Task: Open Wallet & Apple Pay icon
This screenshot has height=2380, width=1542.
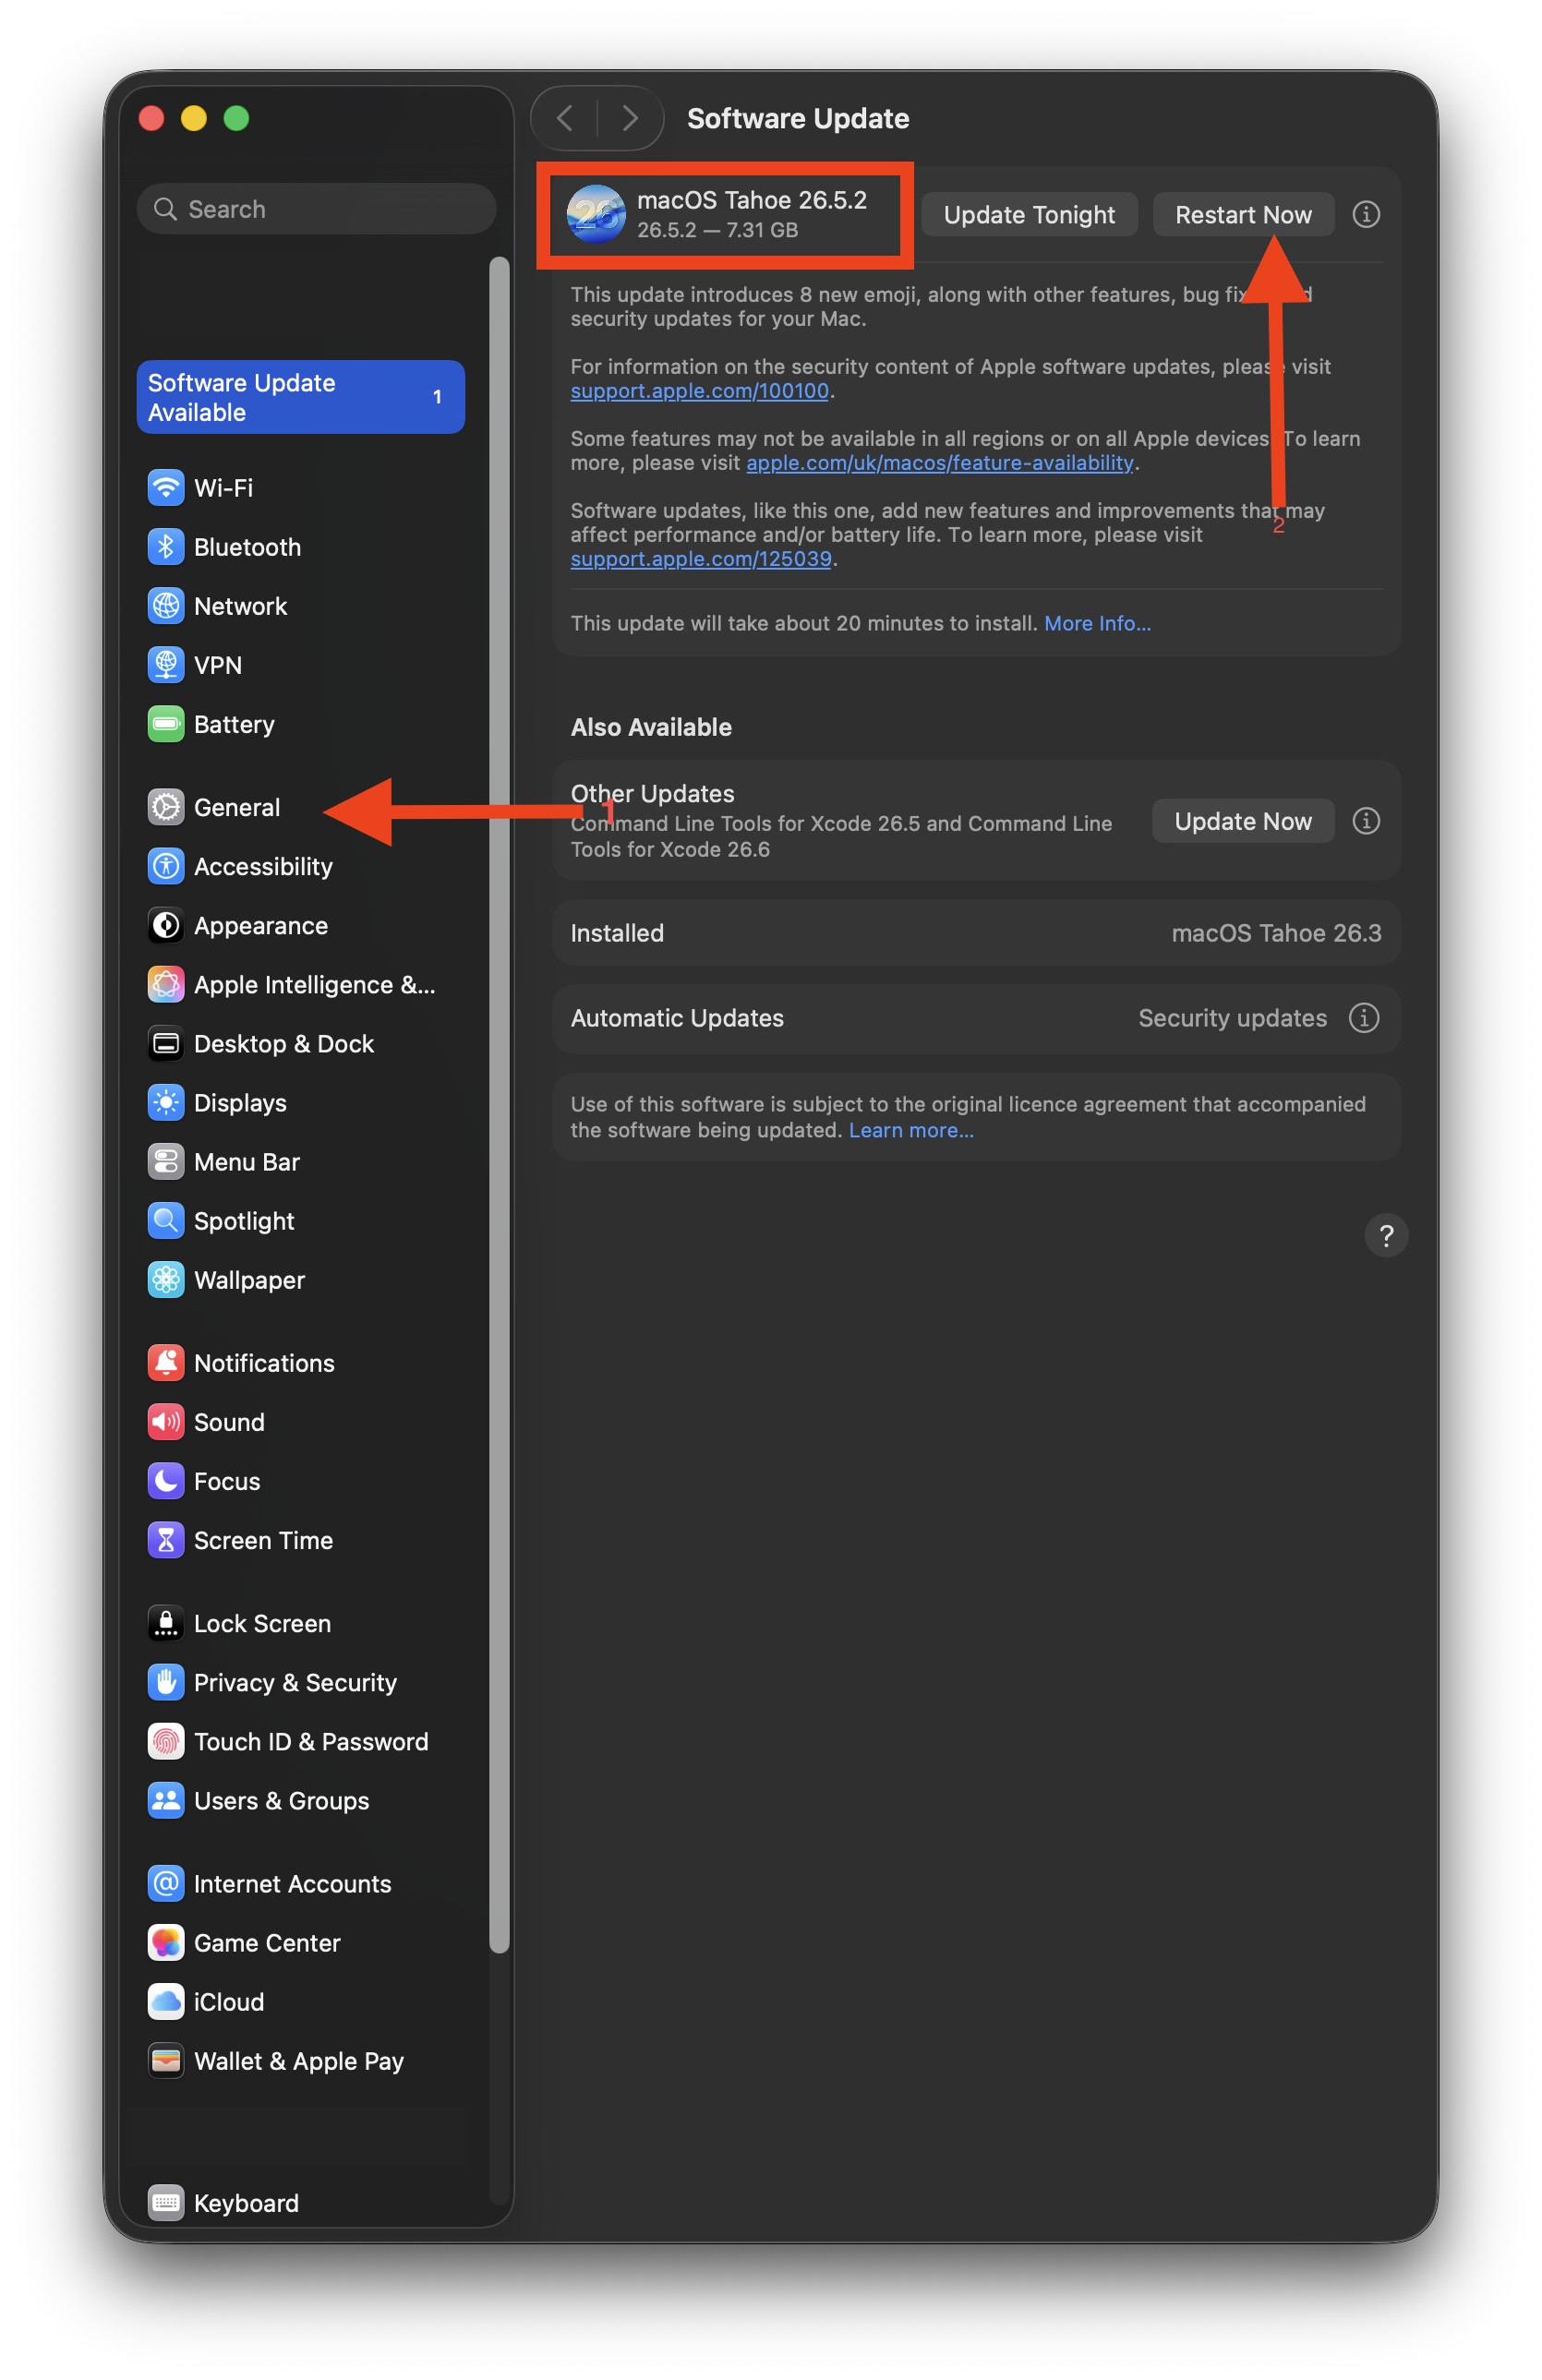Action: (166, 2059)
